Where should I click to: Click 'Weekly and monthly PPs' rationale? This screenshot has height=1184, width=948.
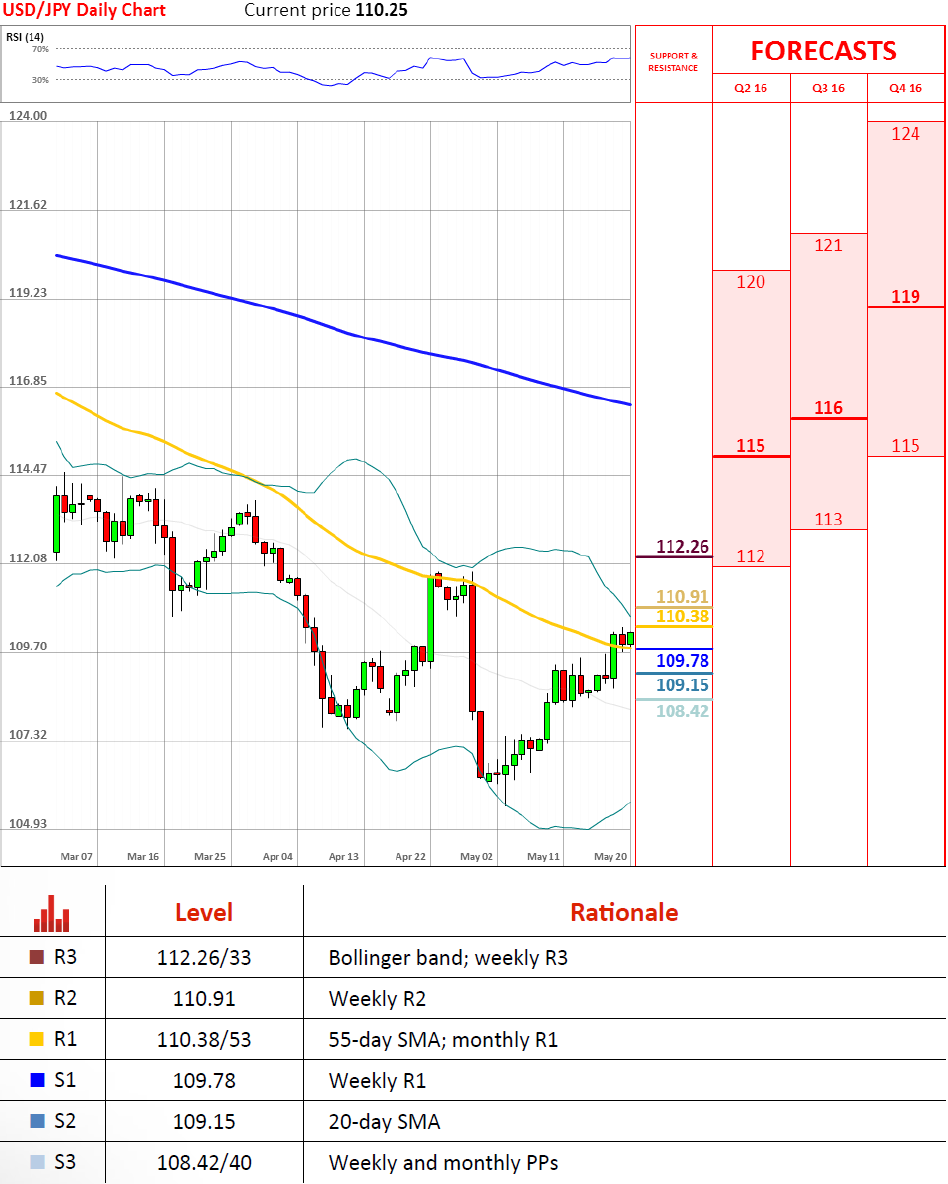point(443,1162)
